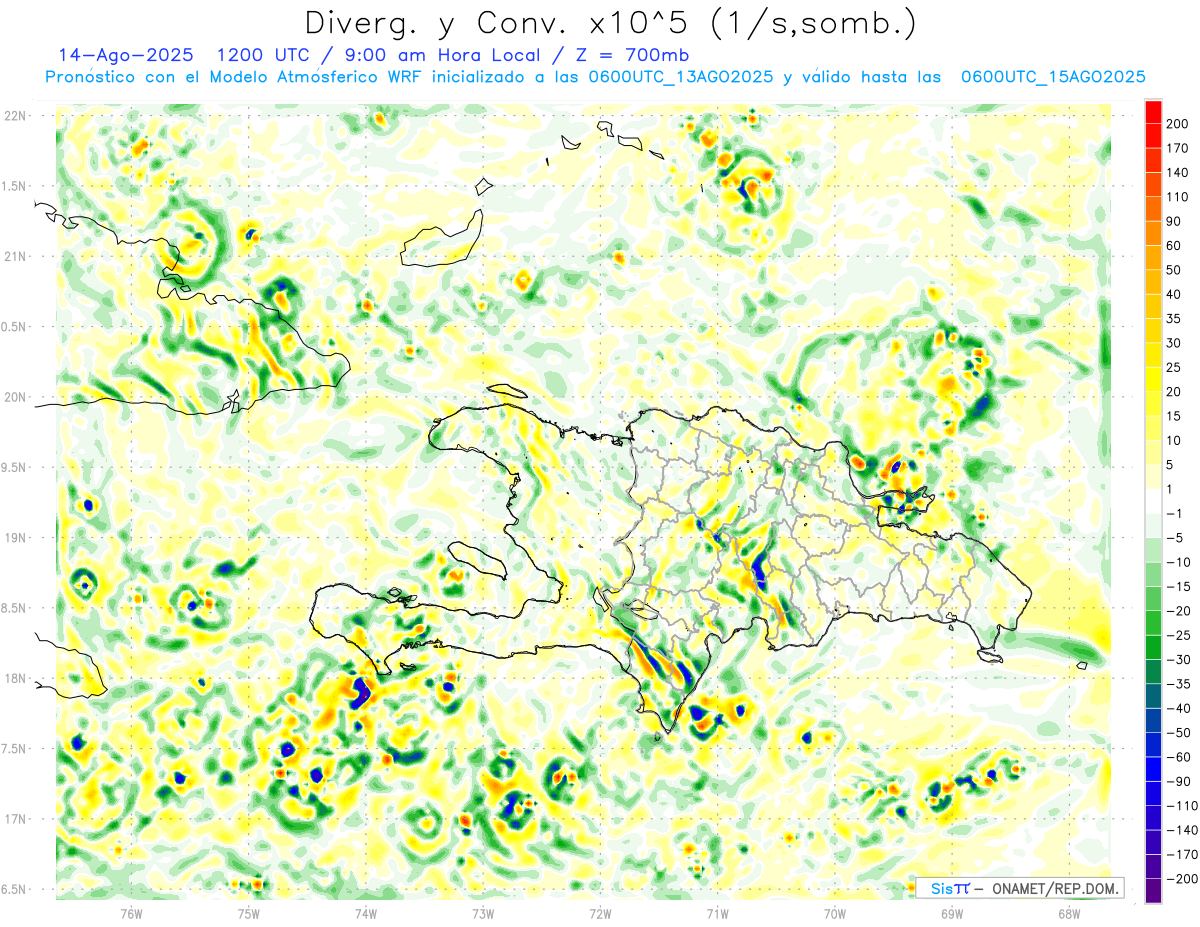Viewport: 1200px width, 927px height.
Task: Click the 72W longitude label
Action: (600, 912)
